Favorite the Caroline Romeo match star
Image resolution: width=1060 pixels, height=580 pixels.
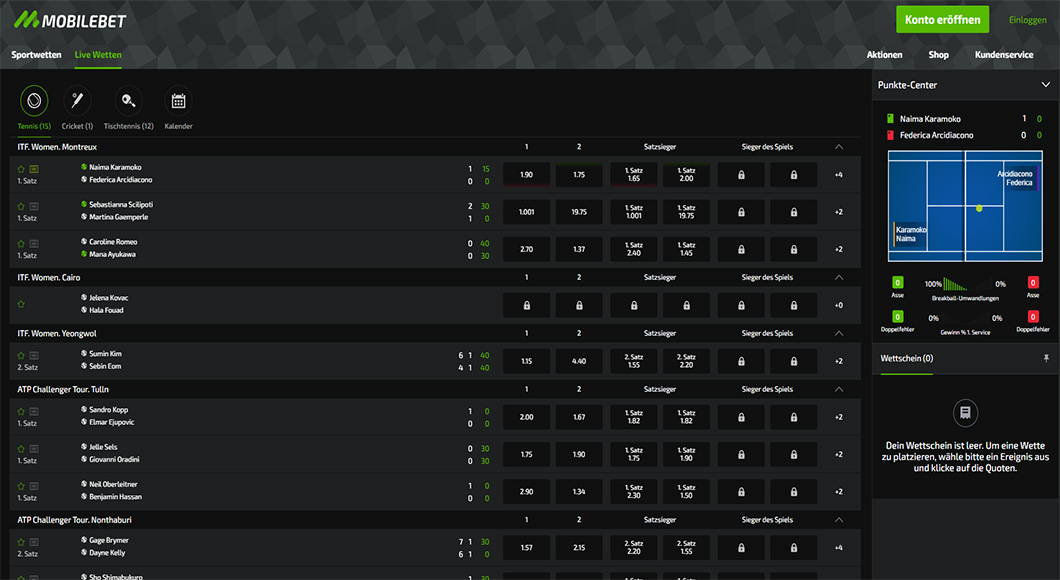[21, 243]
